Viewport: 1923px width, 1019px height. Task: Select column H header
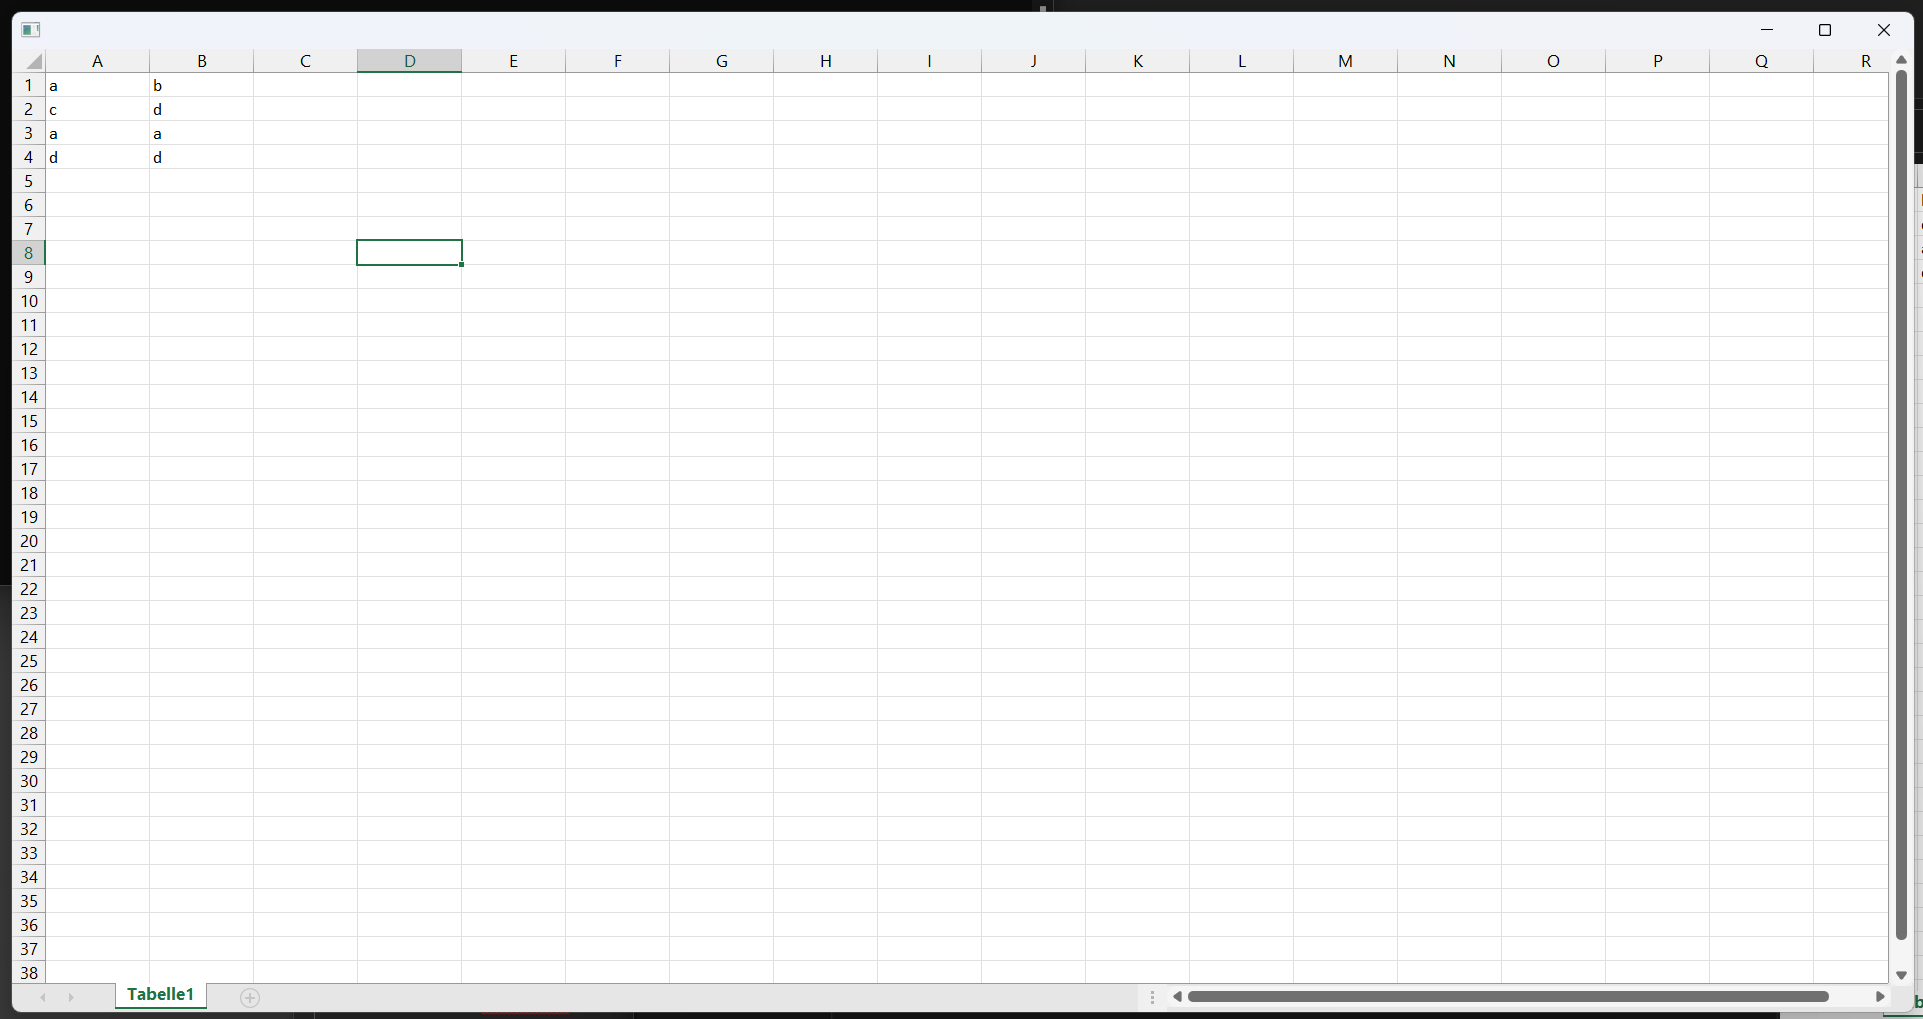click(x=826, y=61)
